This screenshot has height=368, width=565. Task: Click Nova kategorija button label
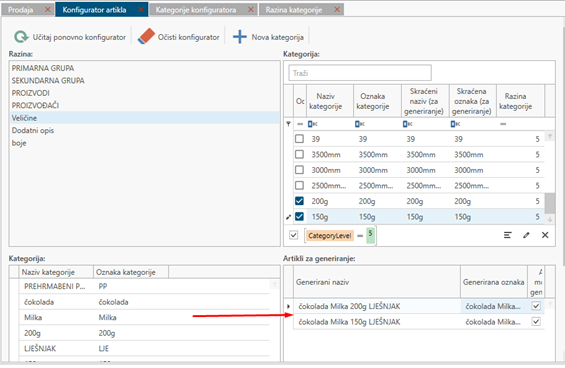[x=277, y=37]
